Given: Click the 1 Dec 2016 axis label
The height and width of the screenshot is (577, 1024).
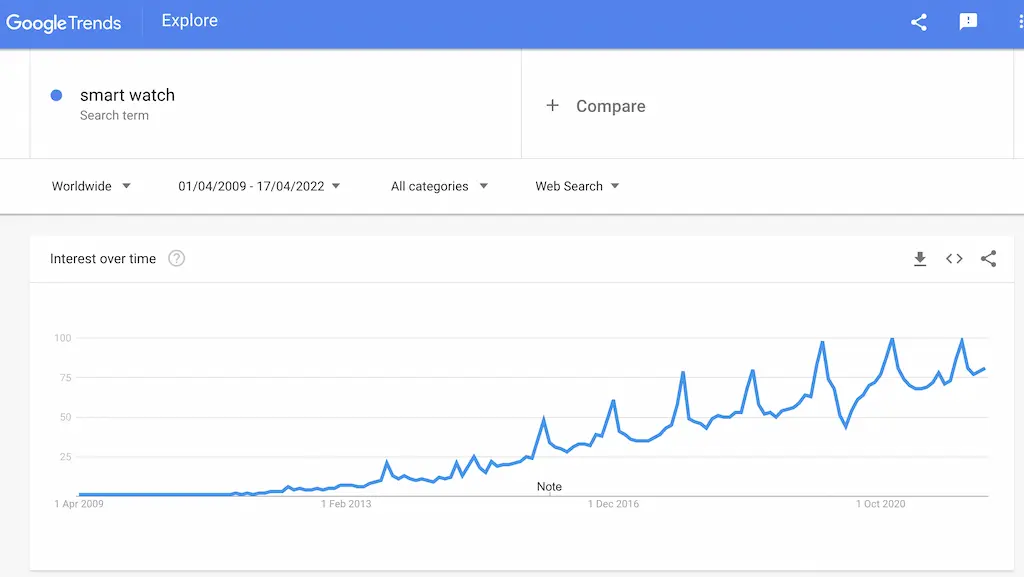Looking at the screenshot, I should [613, 504].
